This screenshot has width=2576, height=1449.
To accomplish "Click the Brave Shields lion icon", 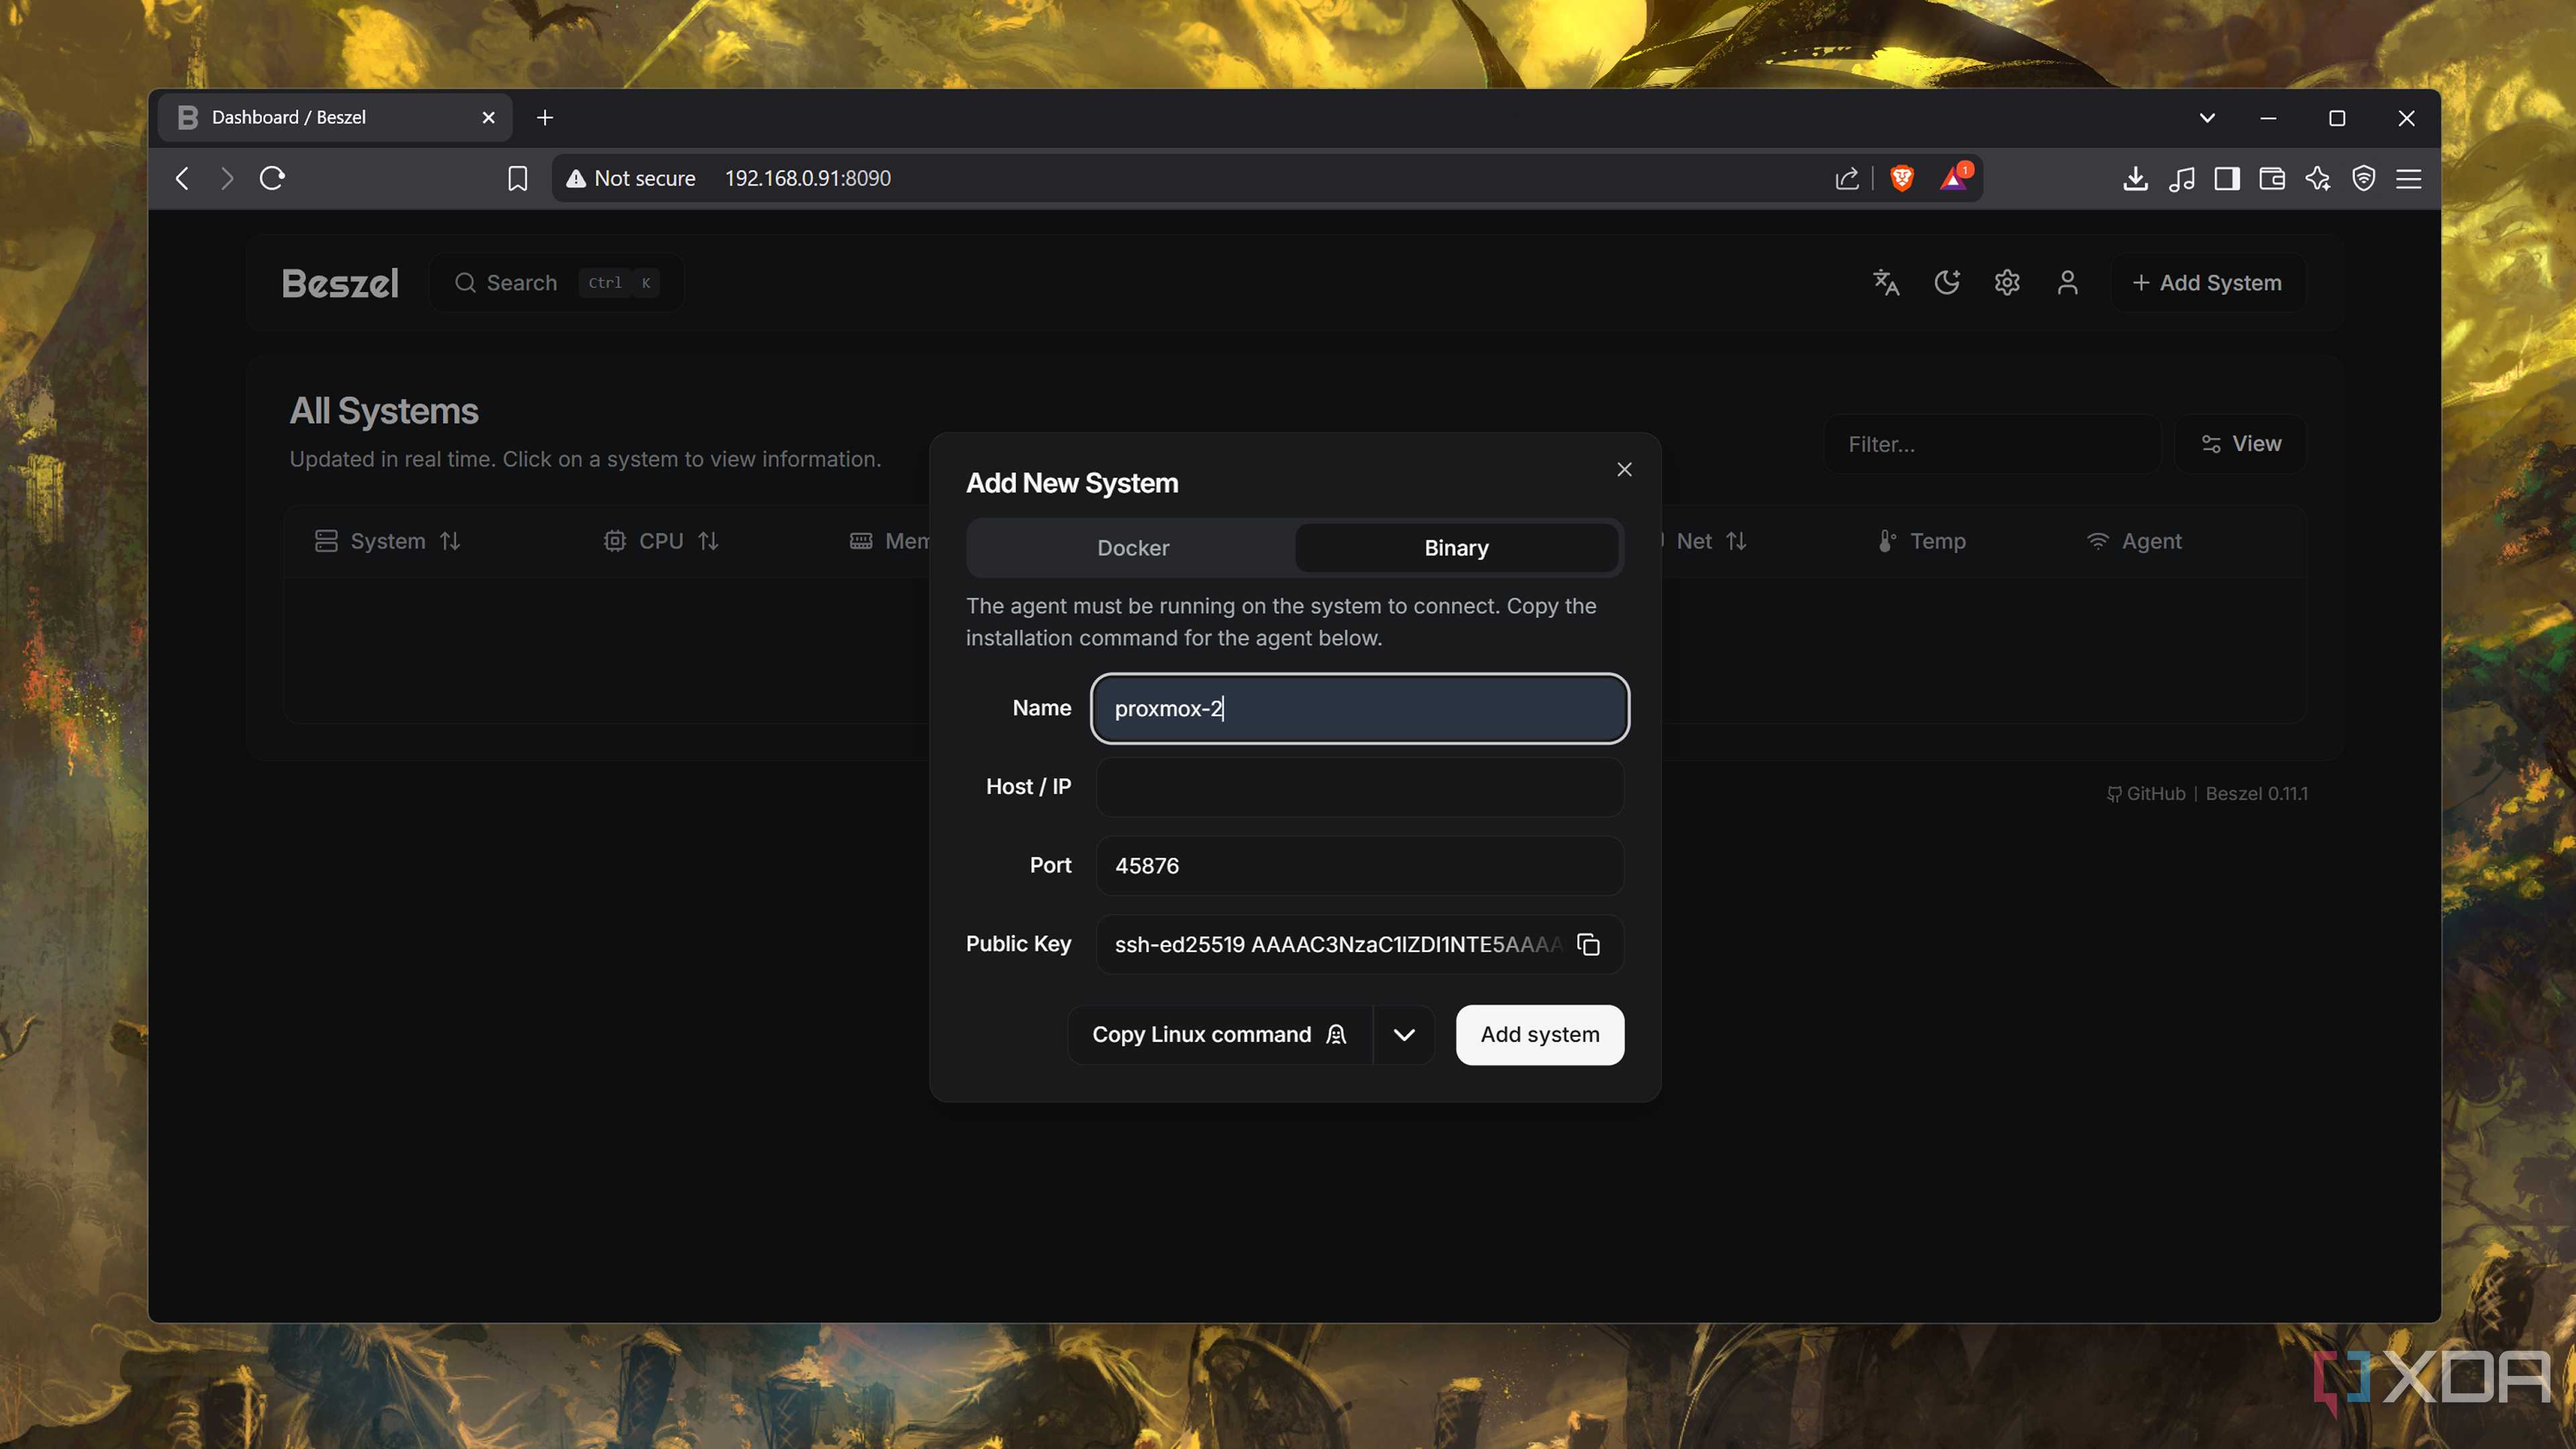I will click(1902, 178).
